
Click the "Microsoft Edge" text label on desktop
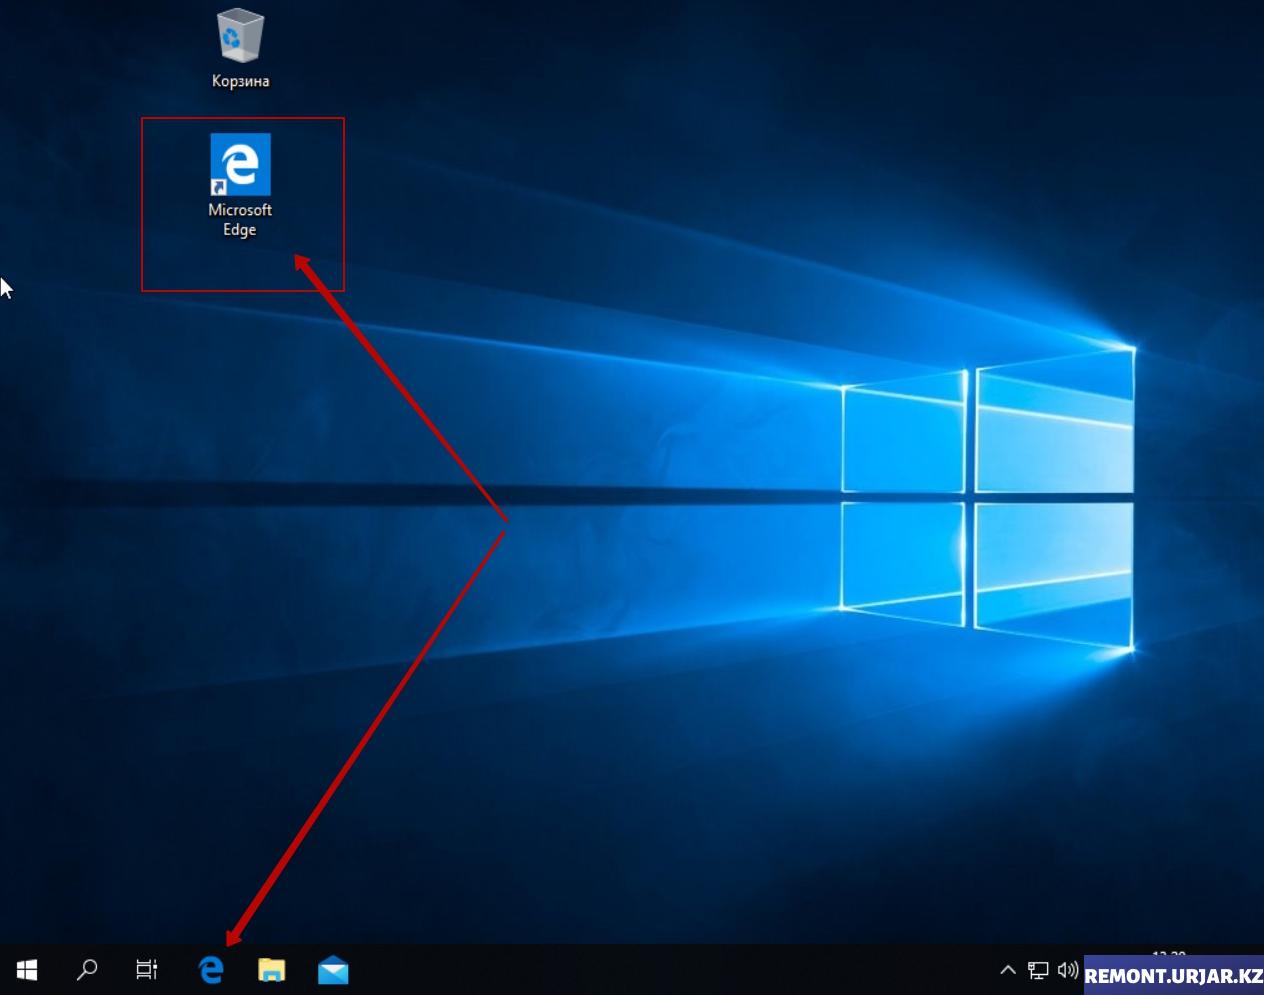click(x=240, y=219)
